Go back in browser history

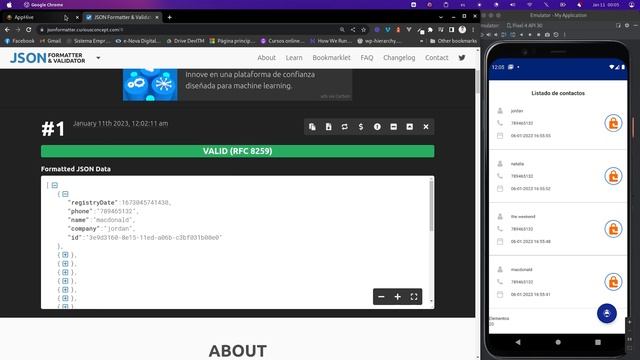click(7, 29)
